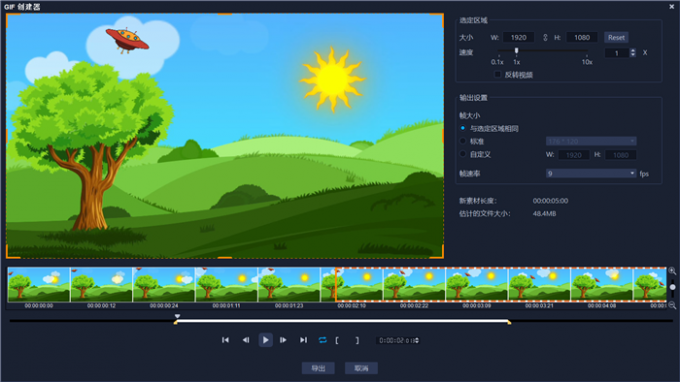Select the thumbnail at 00:00:03:21

coord(539,284)
